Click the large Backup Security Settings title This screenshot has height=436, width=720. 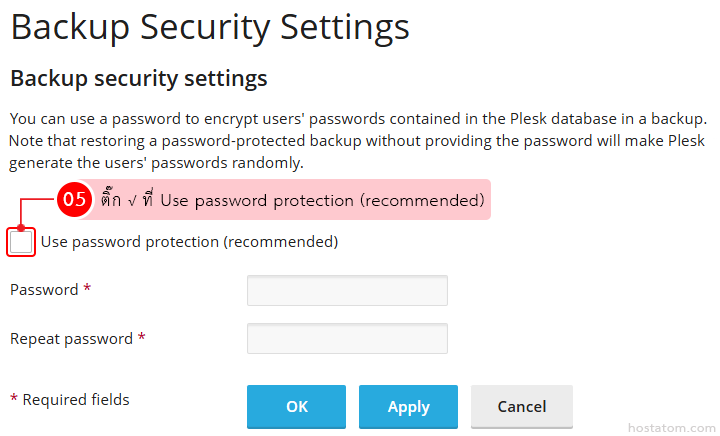coord(210,27)
